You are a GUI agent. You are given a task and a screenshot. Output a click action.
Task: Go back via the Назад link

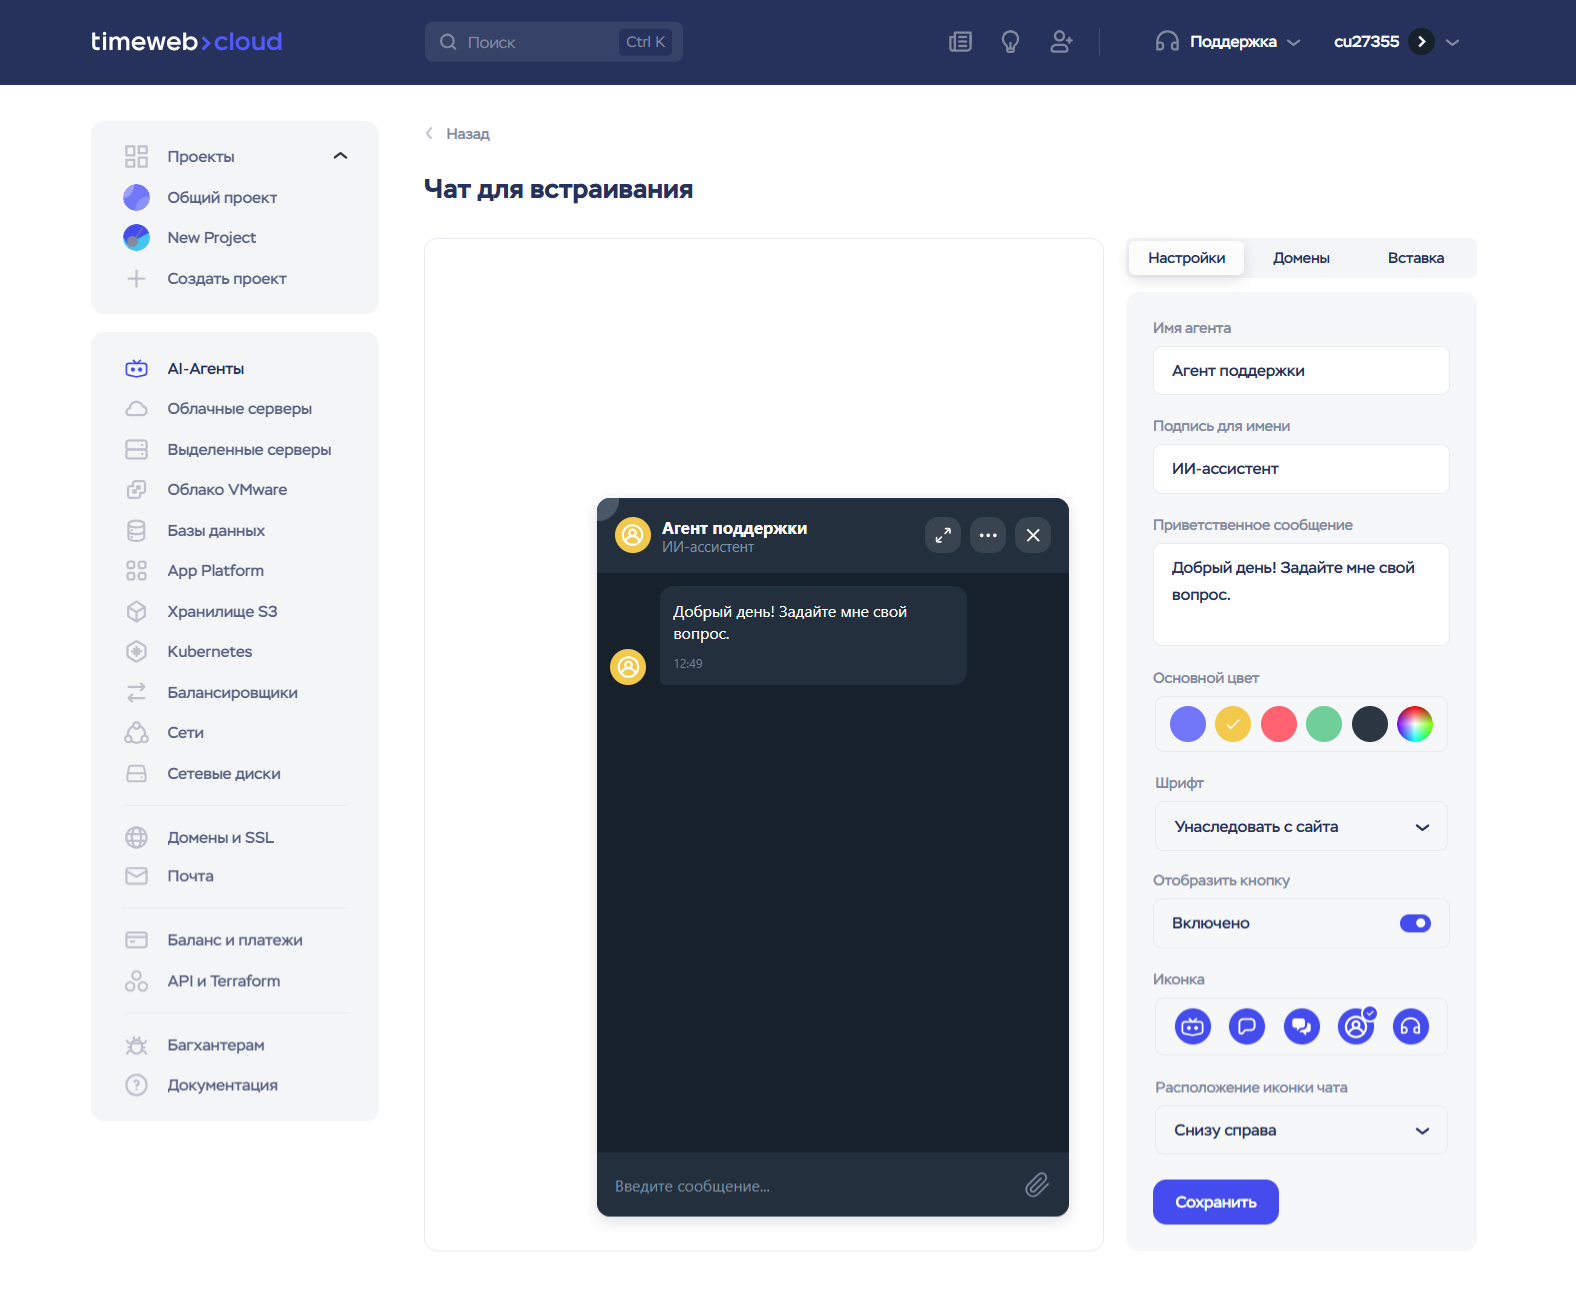click(x=466, y=134)
